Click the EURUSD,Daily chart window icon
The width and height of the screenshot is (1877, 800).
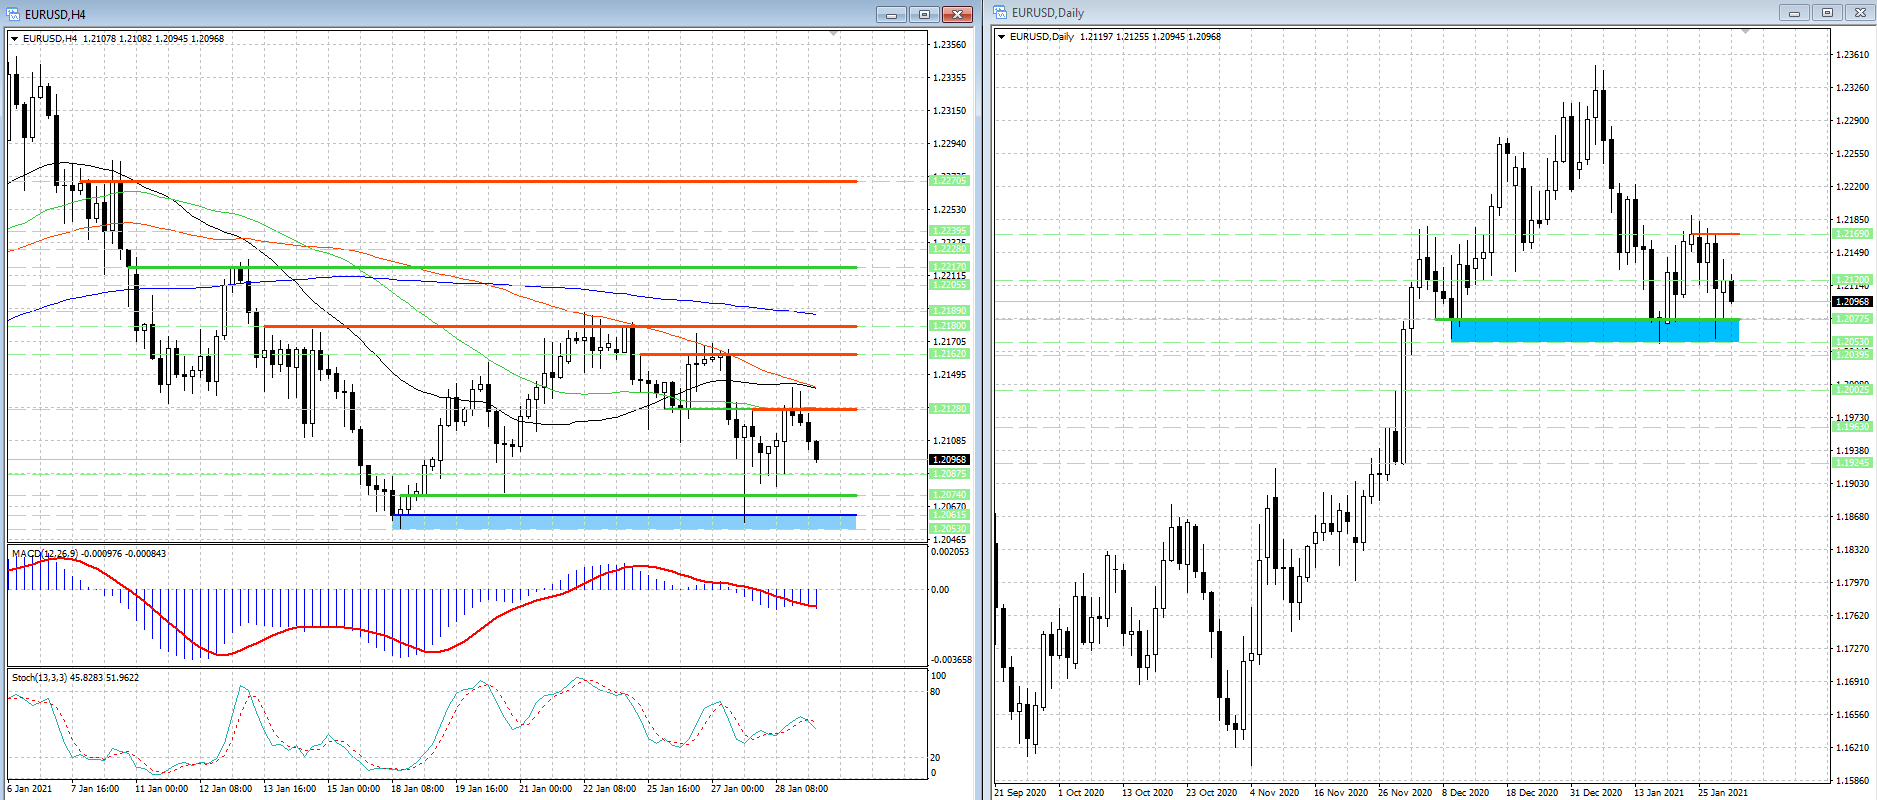pyautogui.click(x=1000, y=13)
